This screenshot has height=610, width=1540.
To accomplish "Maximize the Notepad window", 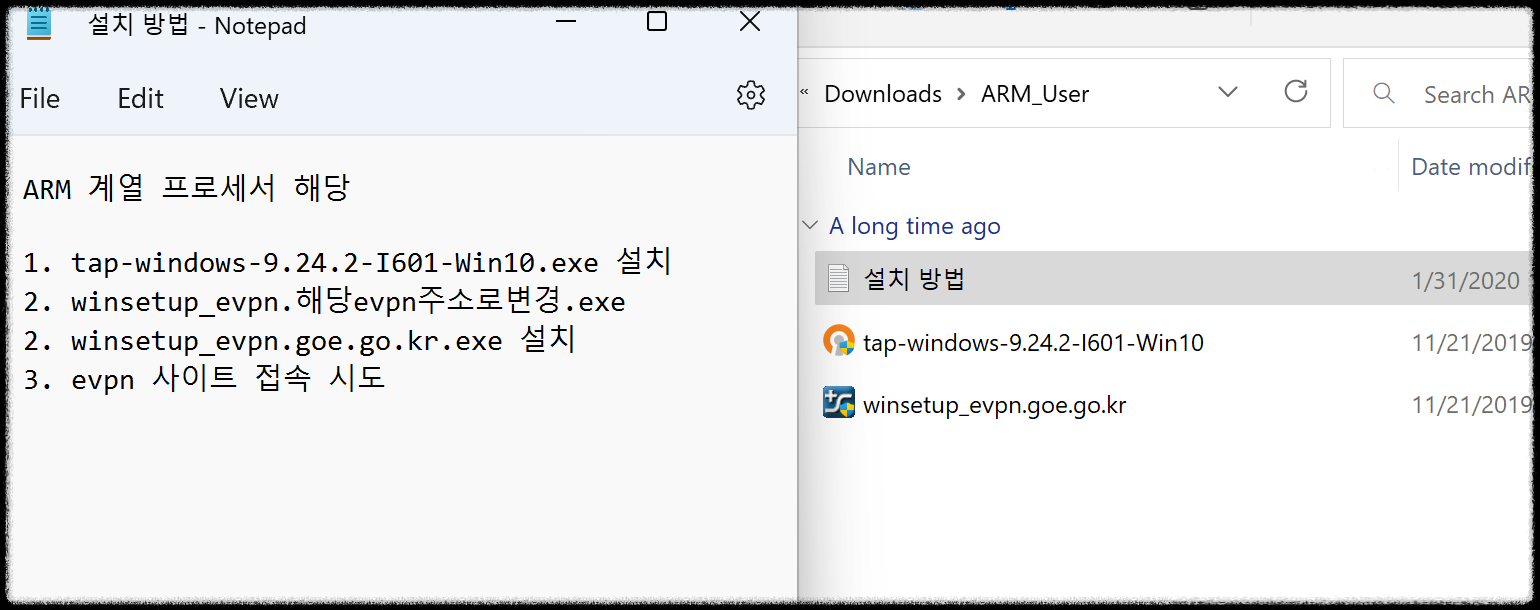I will pyautogui.click(x=657, y=21).
